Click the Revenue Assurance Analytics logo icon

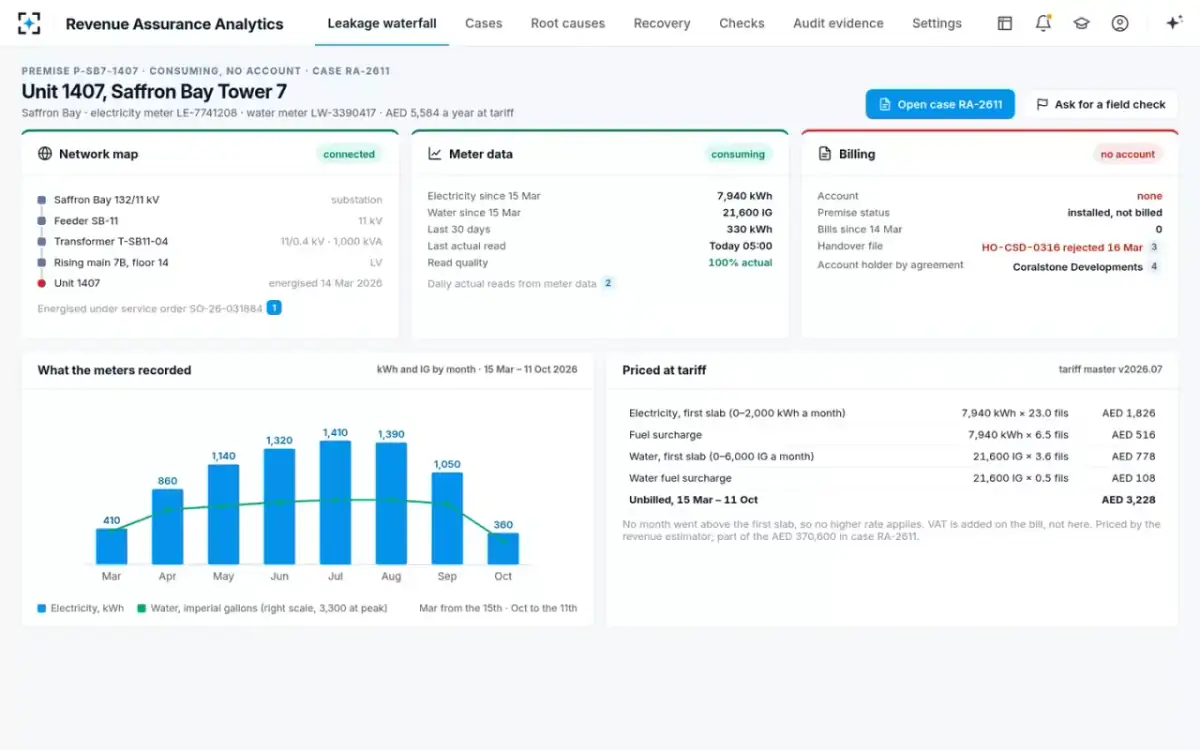click(30, 23)
